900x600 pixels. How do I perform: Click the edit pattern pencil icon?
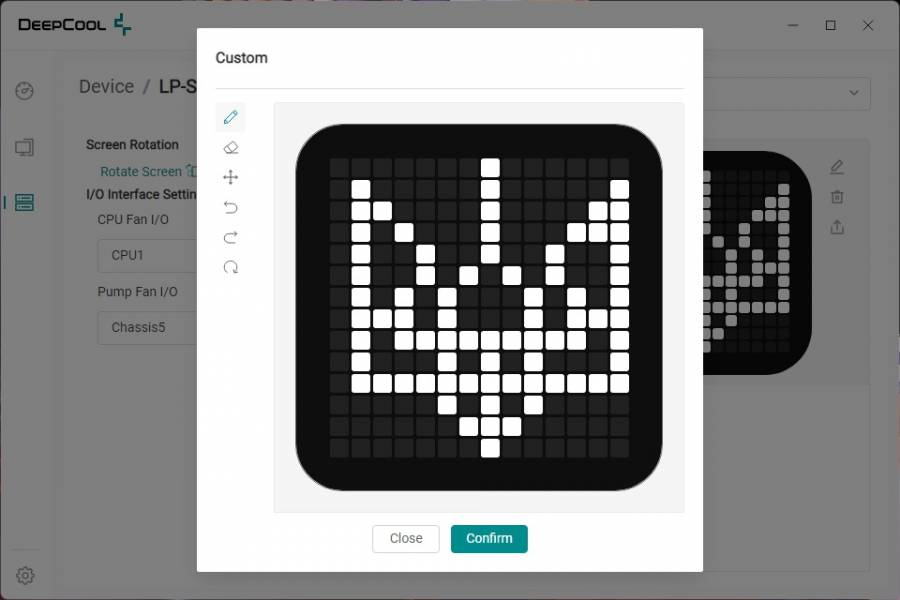coord(837,167)
